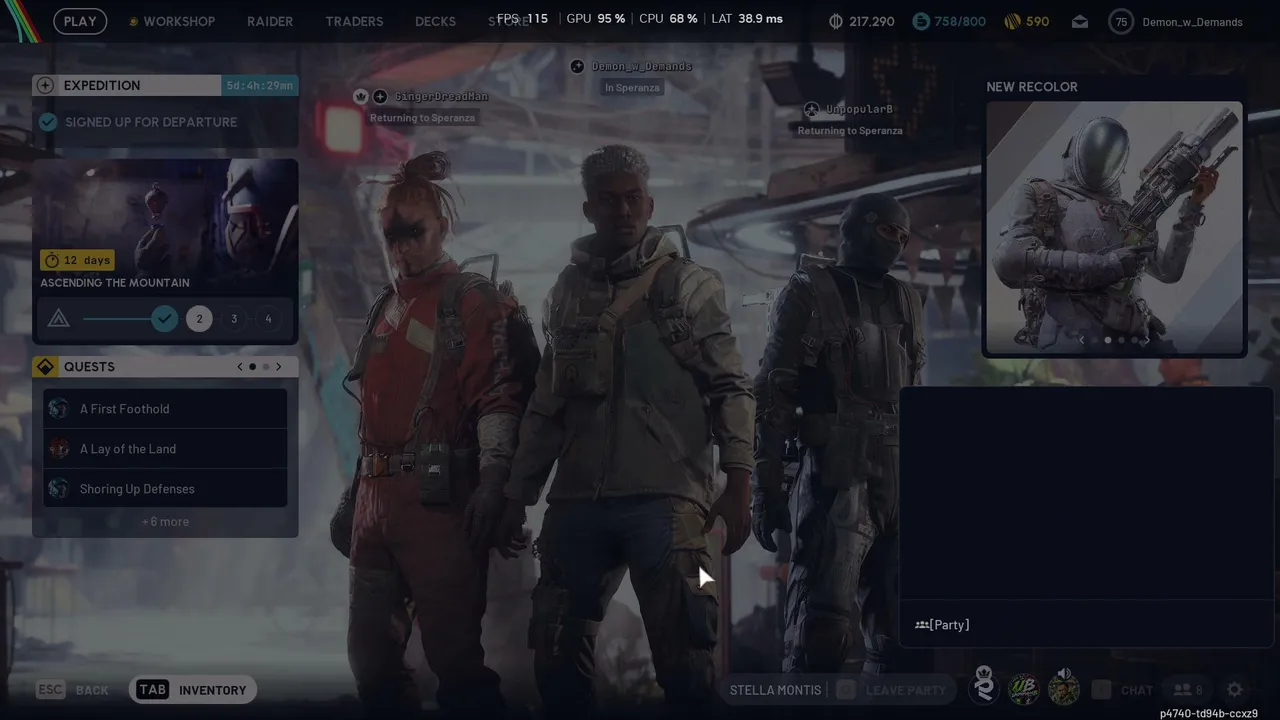This screenshot has height=720, width=1280.
Task: Expand the '+6 more' quests list
Action: click(x=165, y=521)
